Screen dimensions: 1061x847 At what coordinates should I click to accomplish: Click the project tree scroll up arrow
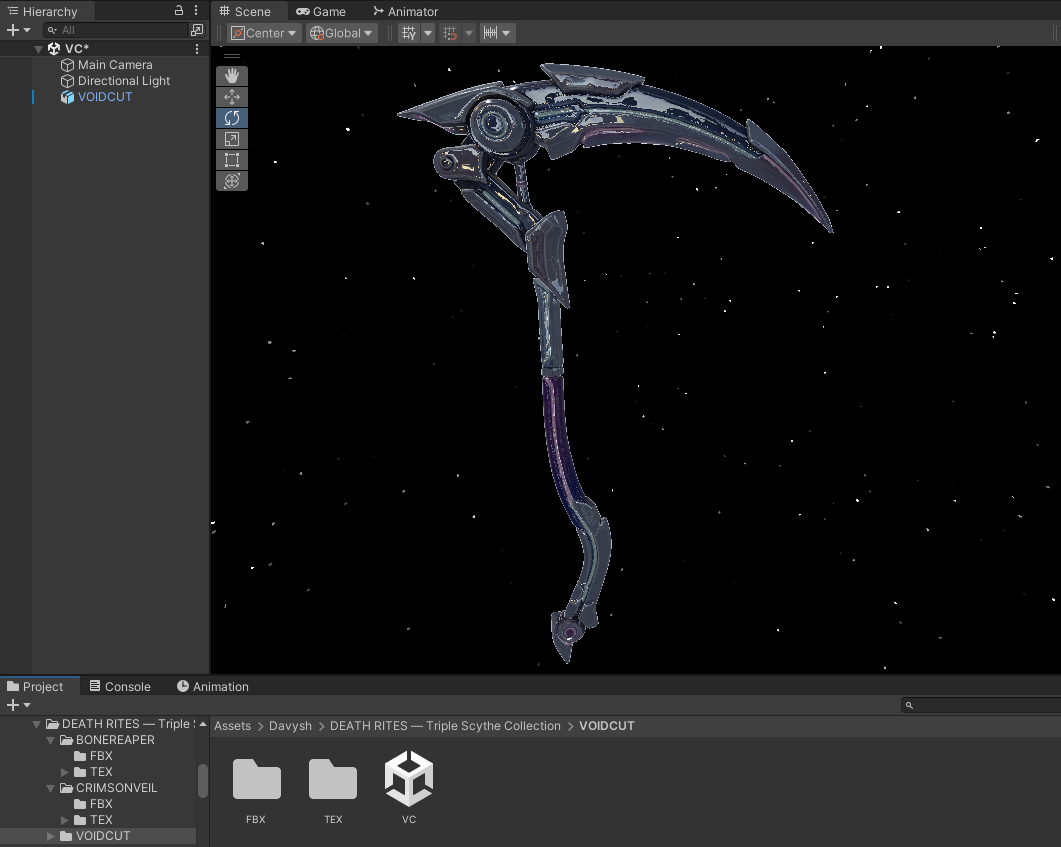pos(202,724)
